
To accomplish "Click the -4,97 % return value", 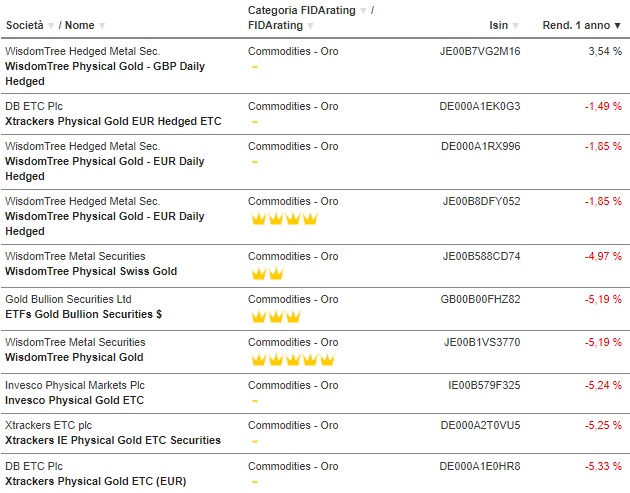I will 603,256.
